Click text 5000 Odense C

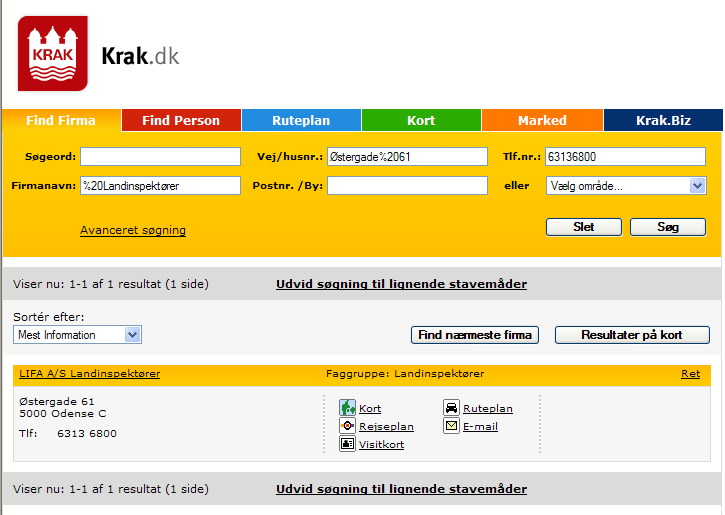(62, 414)
